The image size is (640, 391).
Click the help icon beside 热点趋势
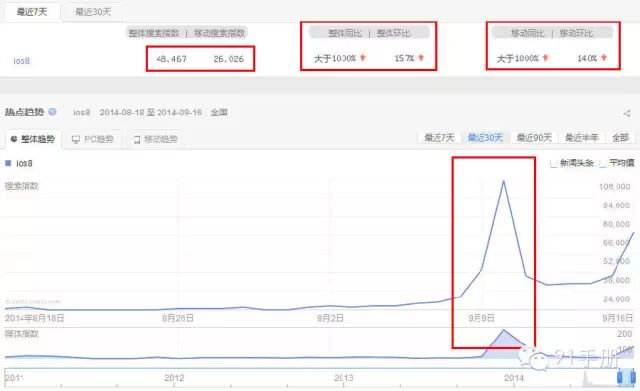tap(52, 111)
